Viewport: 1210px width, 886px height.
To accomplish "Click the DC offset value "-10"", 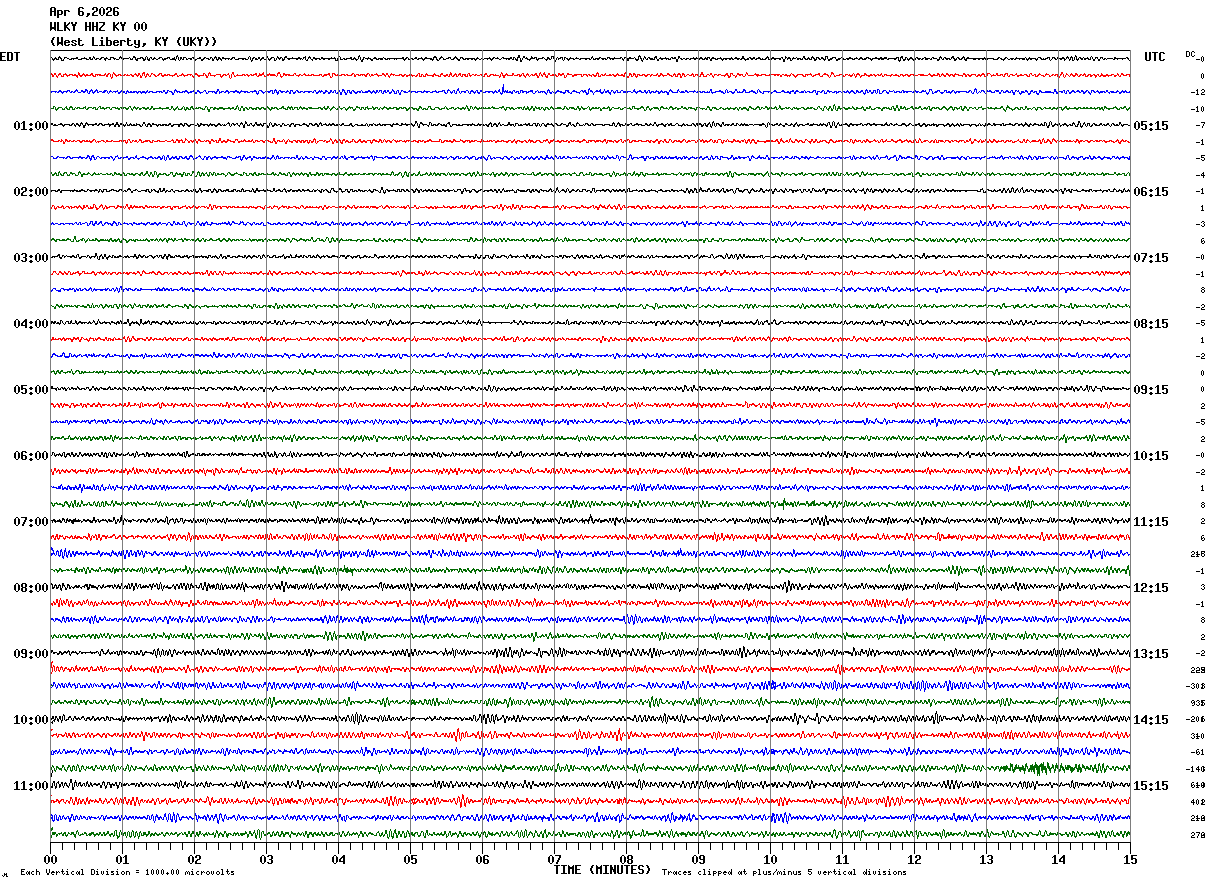I will click(1198, 109).
